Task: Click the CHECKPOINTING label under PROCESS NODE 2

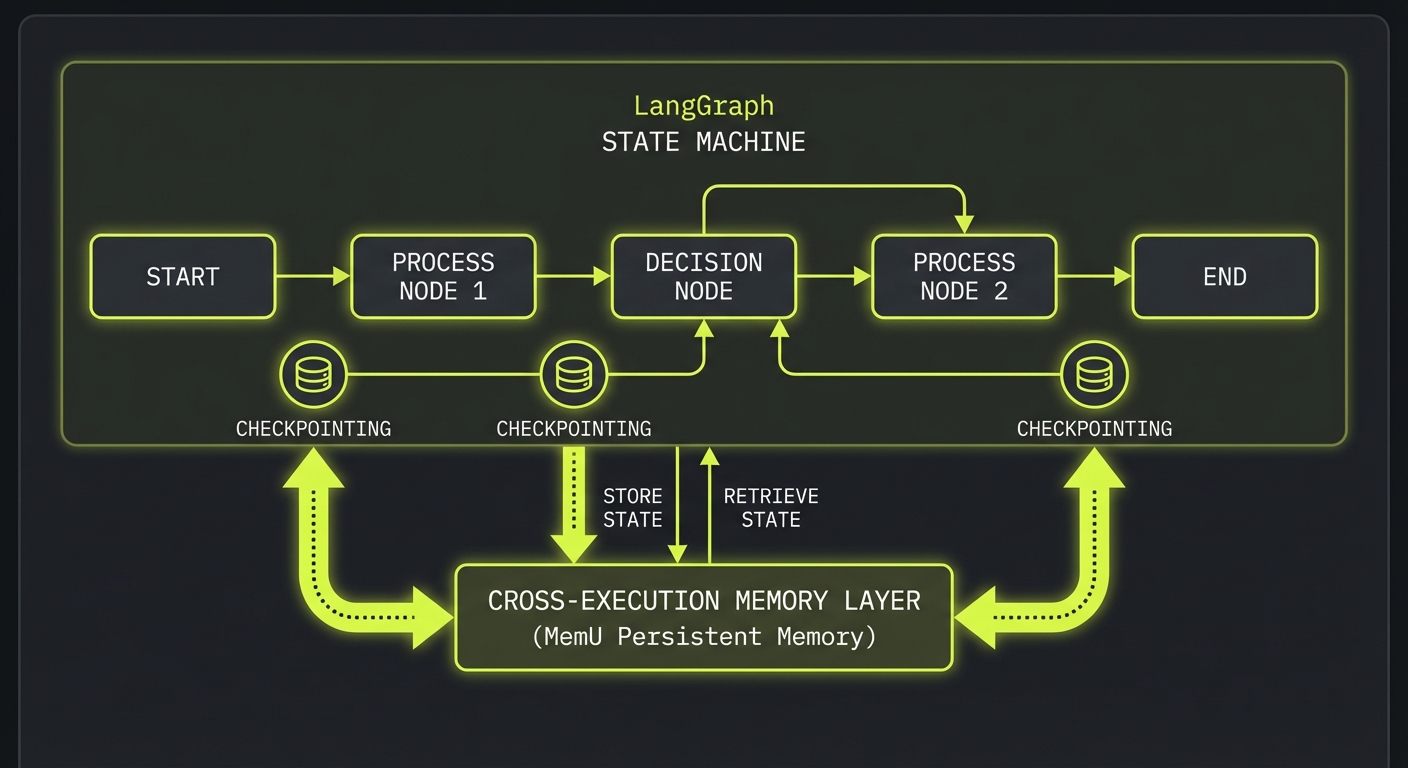Action: pos(1094,429)
